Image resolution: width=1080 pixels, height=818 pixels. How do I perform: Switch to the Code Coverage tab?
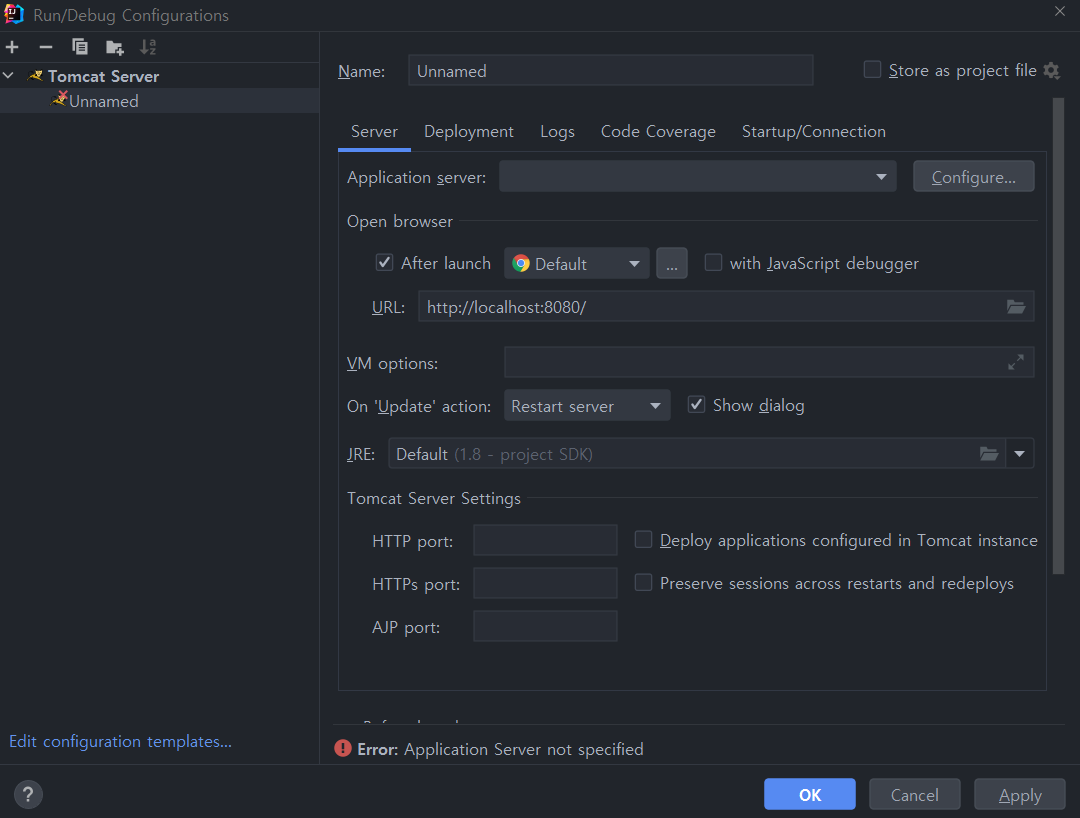[x=658, y=132]
